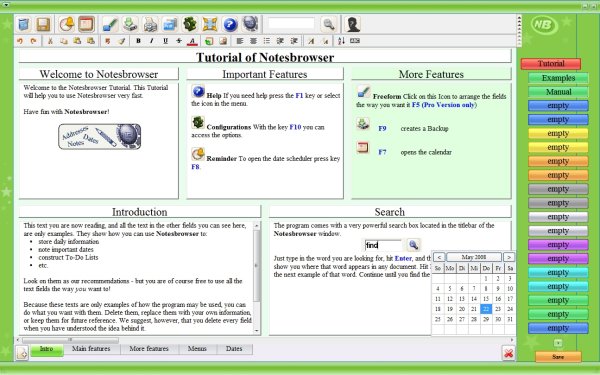The width and height of the screenshot is (600, 375).
Task: Open the Examples notebook button in sidebar
Action: pos(558,78)
